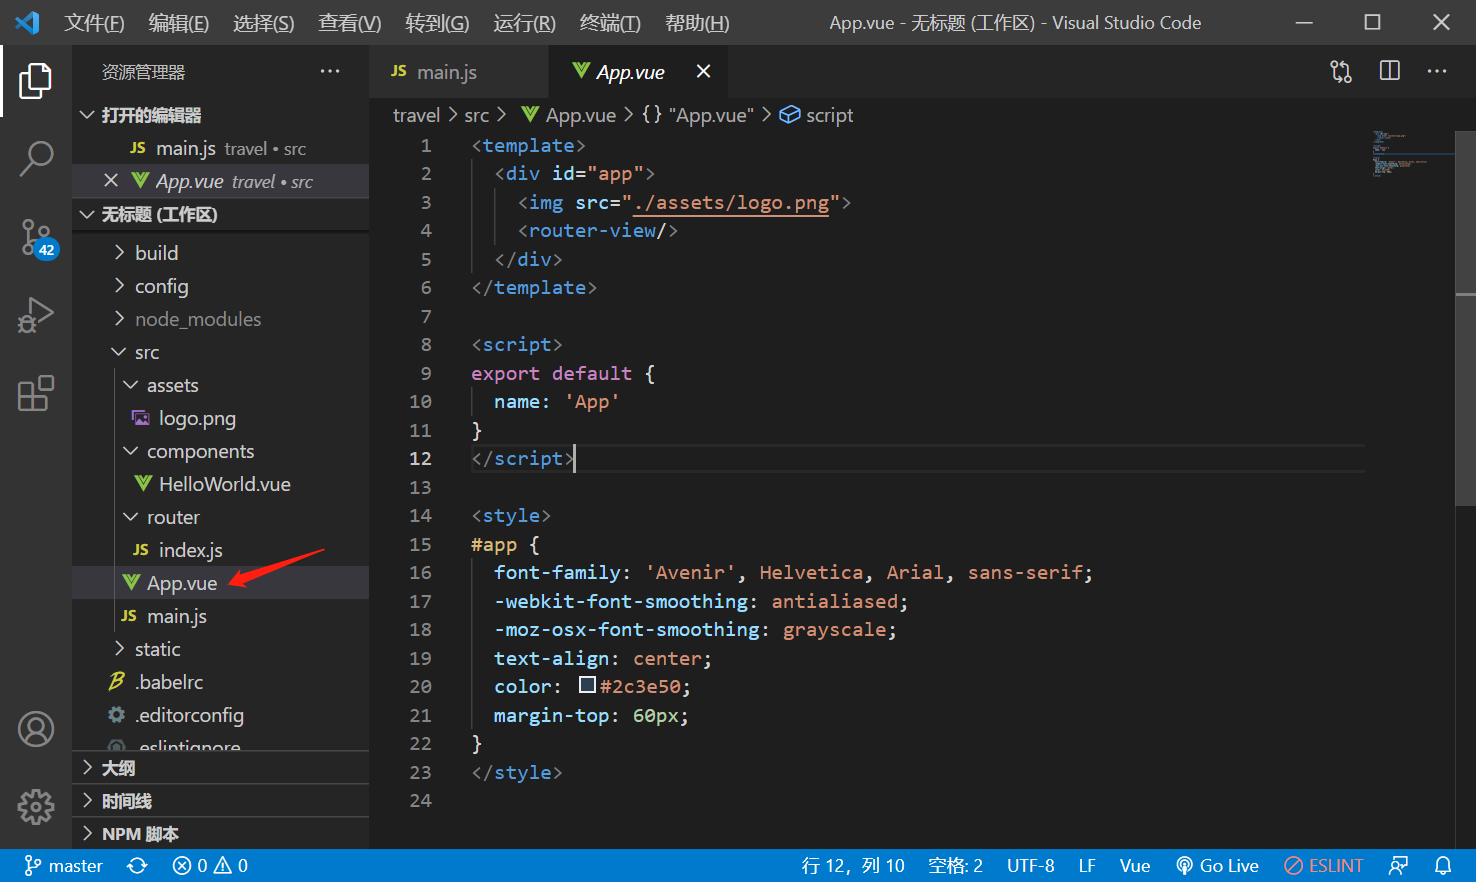Open the 帮助(H) menu

click(697, 23)
